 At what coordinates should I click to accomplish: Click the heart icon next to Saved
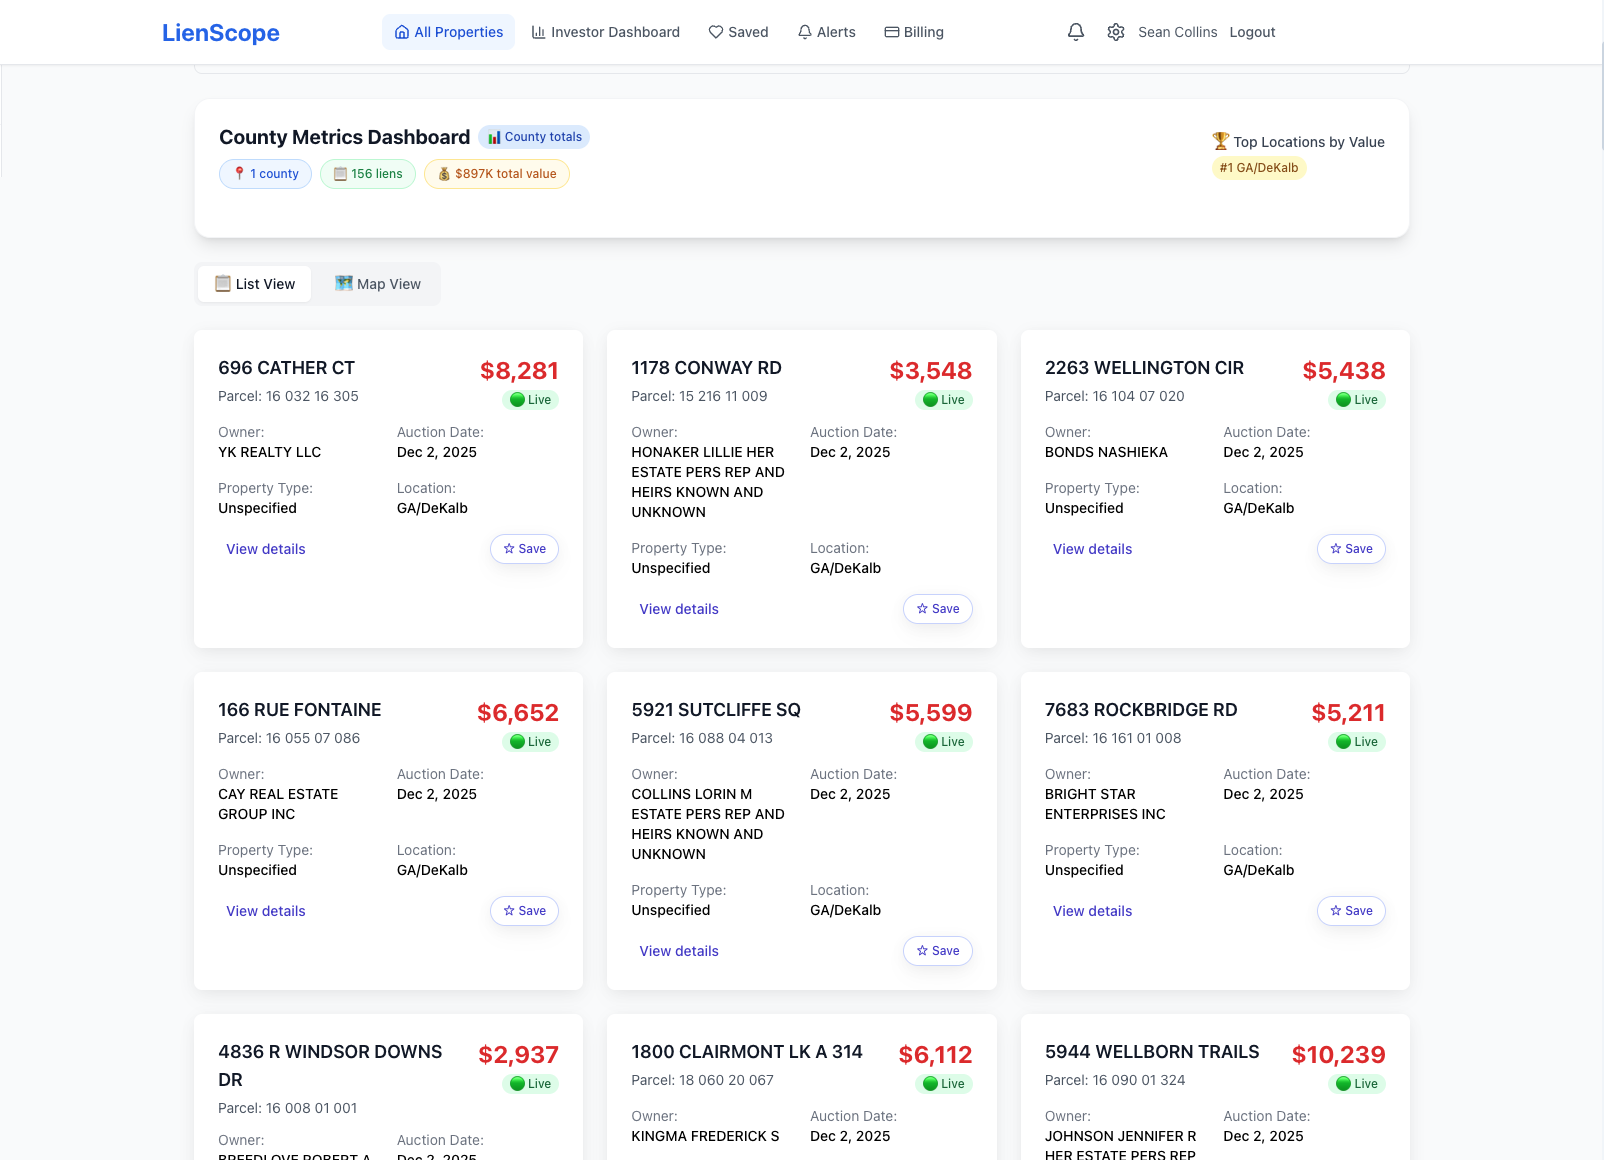click(x=715, y=31)
